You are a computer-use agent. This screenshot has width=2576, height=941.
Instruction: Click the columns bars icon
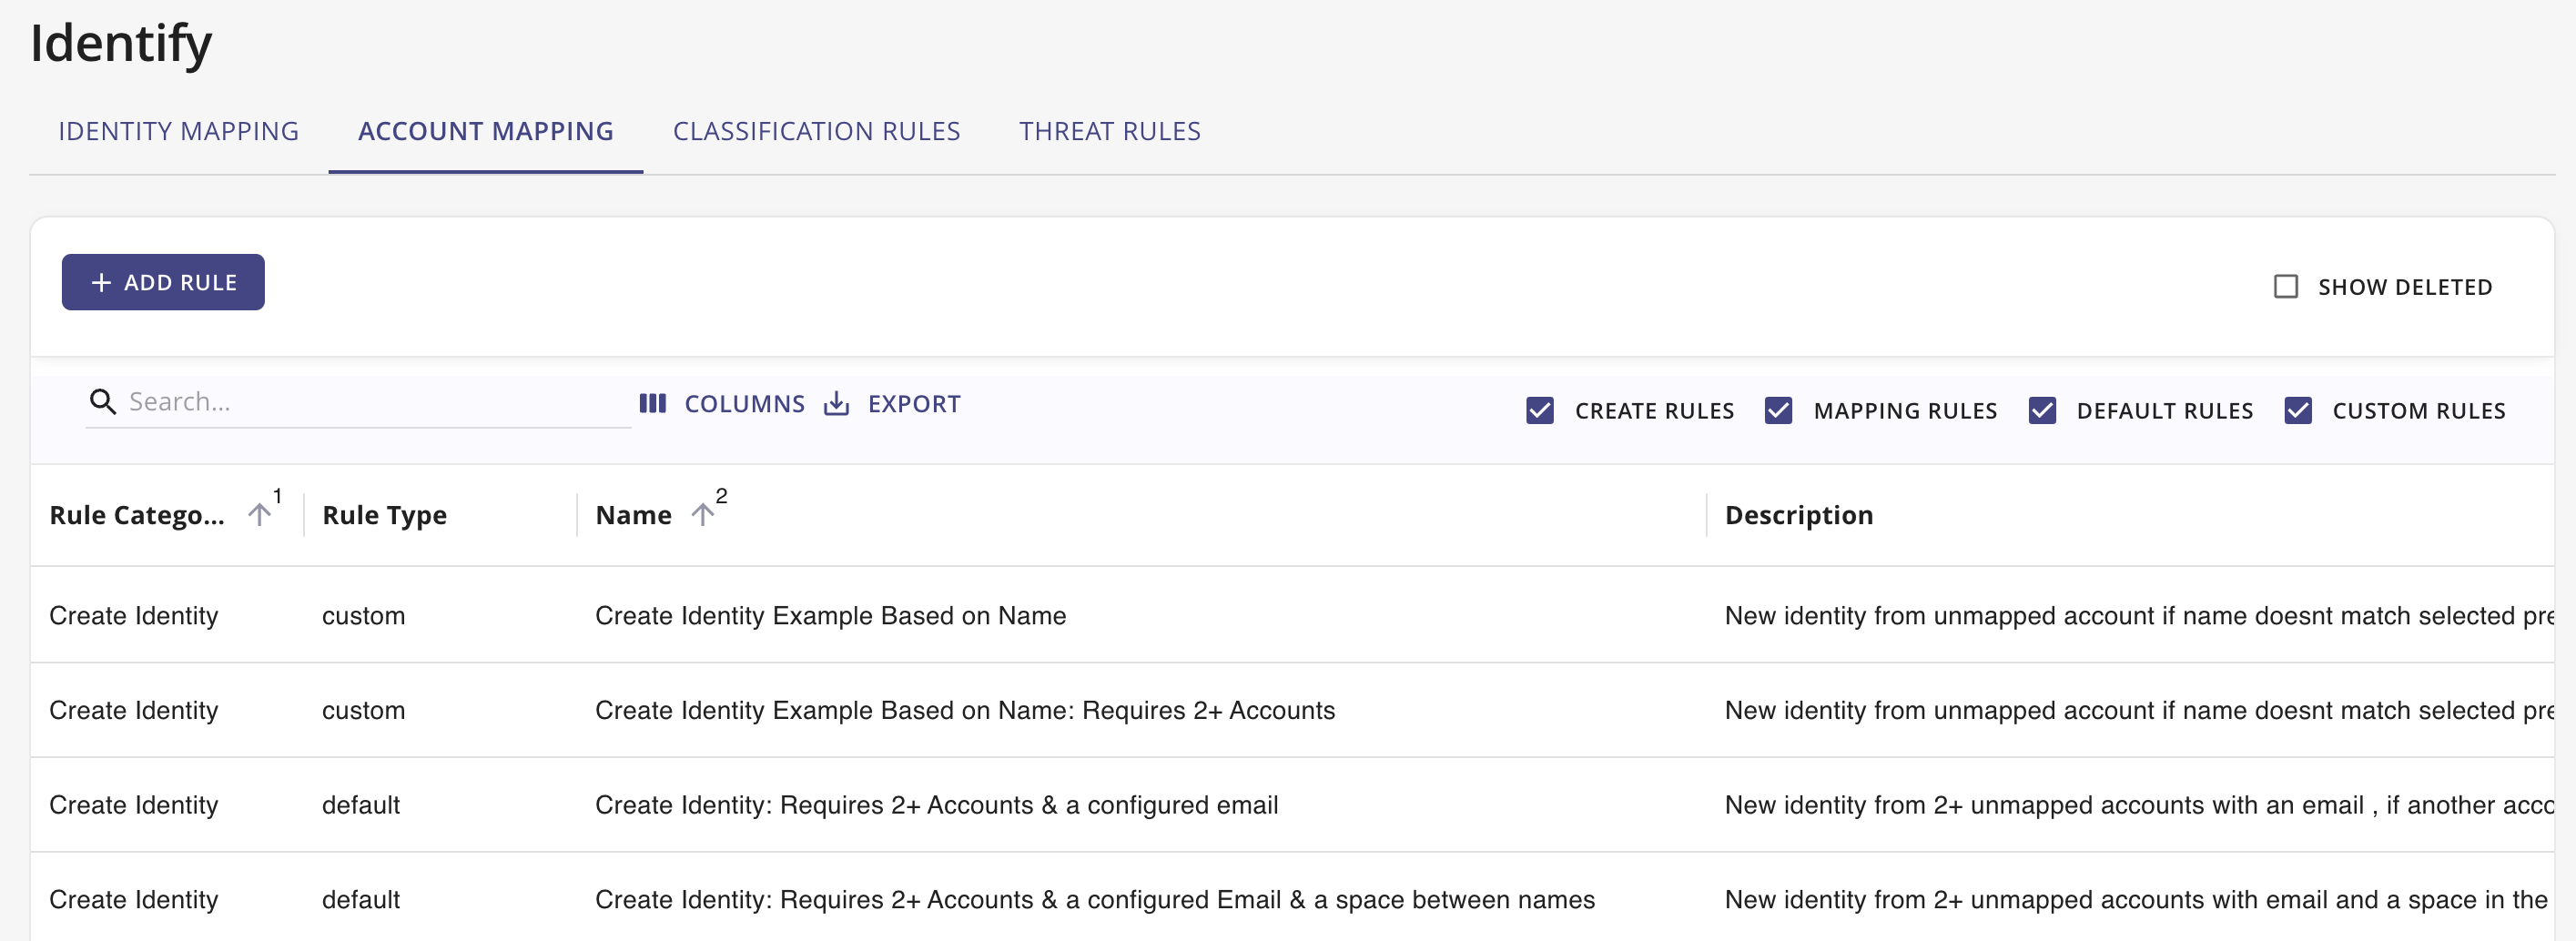coord(653,404)
